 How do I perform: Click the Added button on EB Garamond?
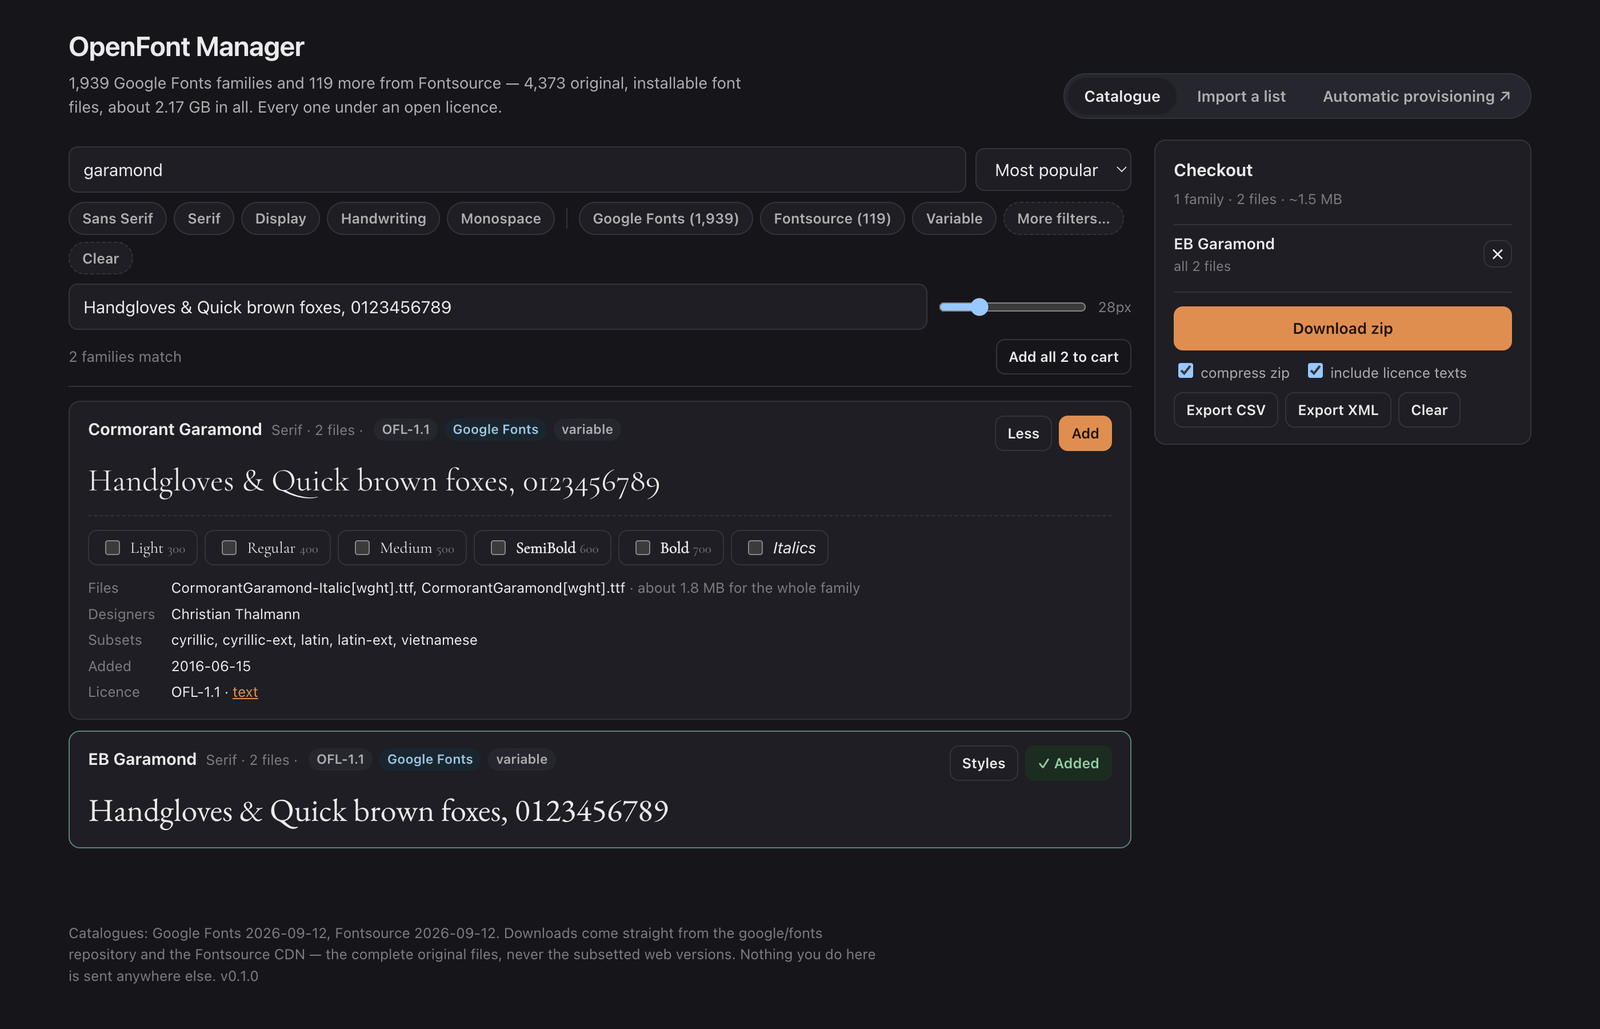click(1068, 763)
